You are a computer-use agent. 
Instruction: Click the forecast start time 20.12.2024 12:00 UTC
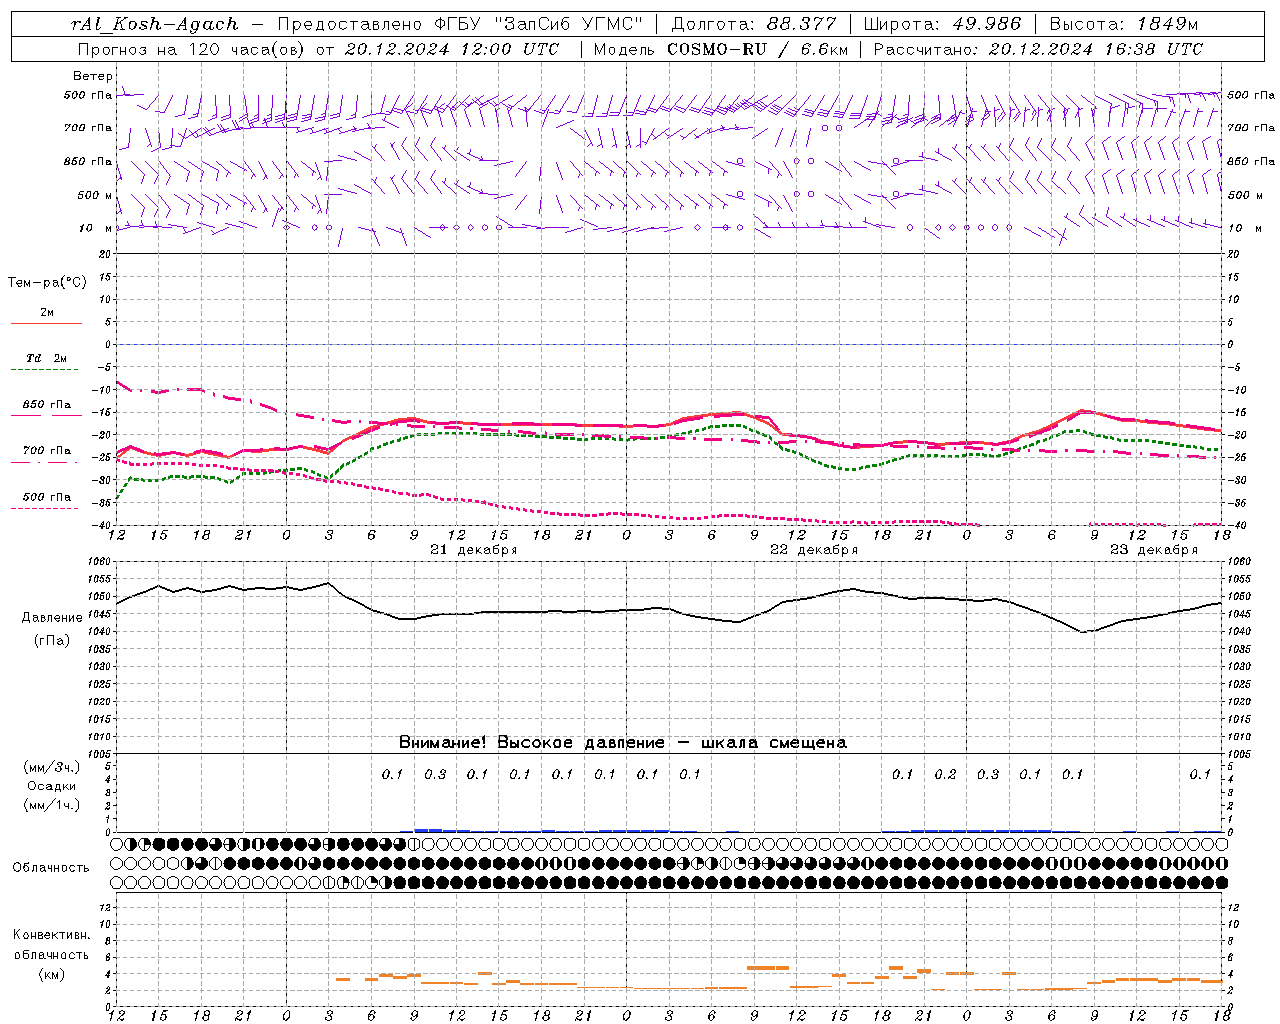coord(452,49)
